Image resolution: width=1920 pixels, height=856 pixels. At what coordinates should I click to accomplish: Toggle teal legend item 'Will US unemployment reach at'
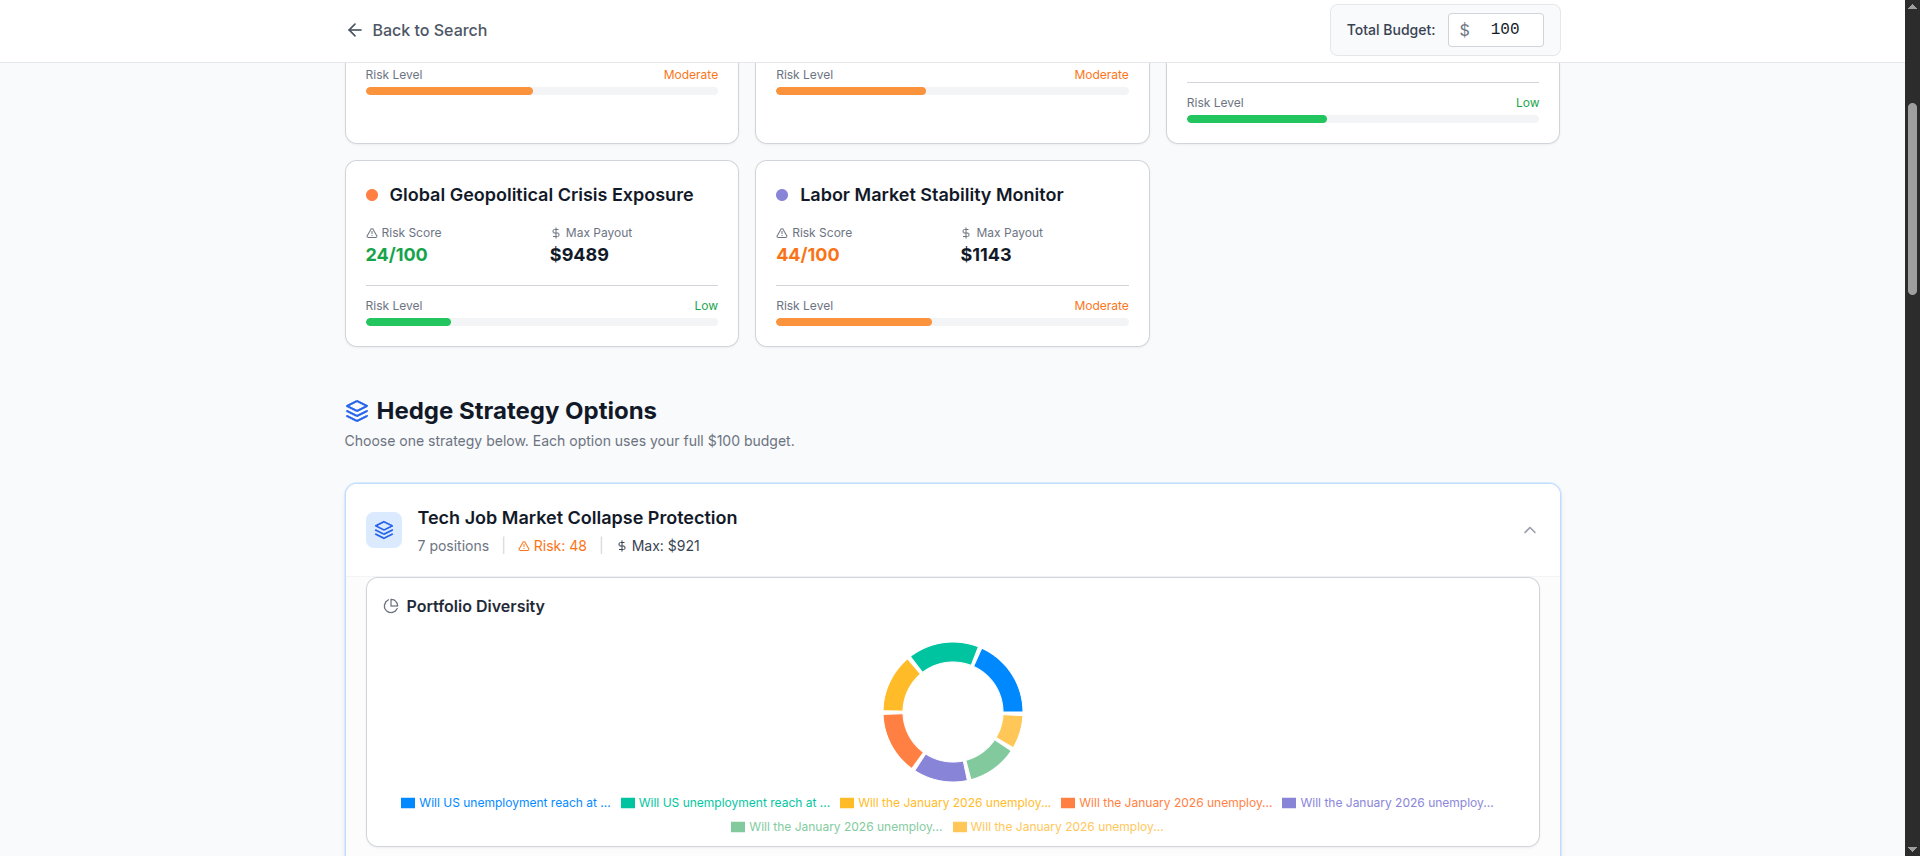point(725,803)
